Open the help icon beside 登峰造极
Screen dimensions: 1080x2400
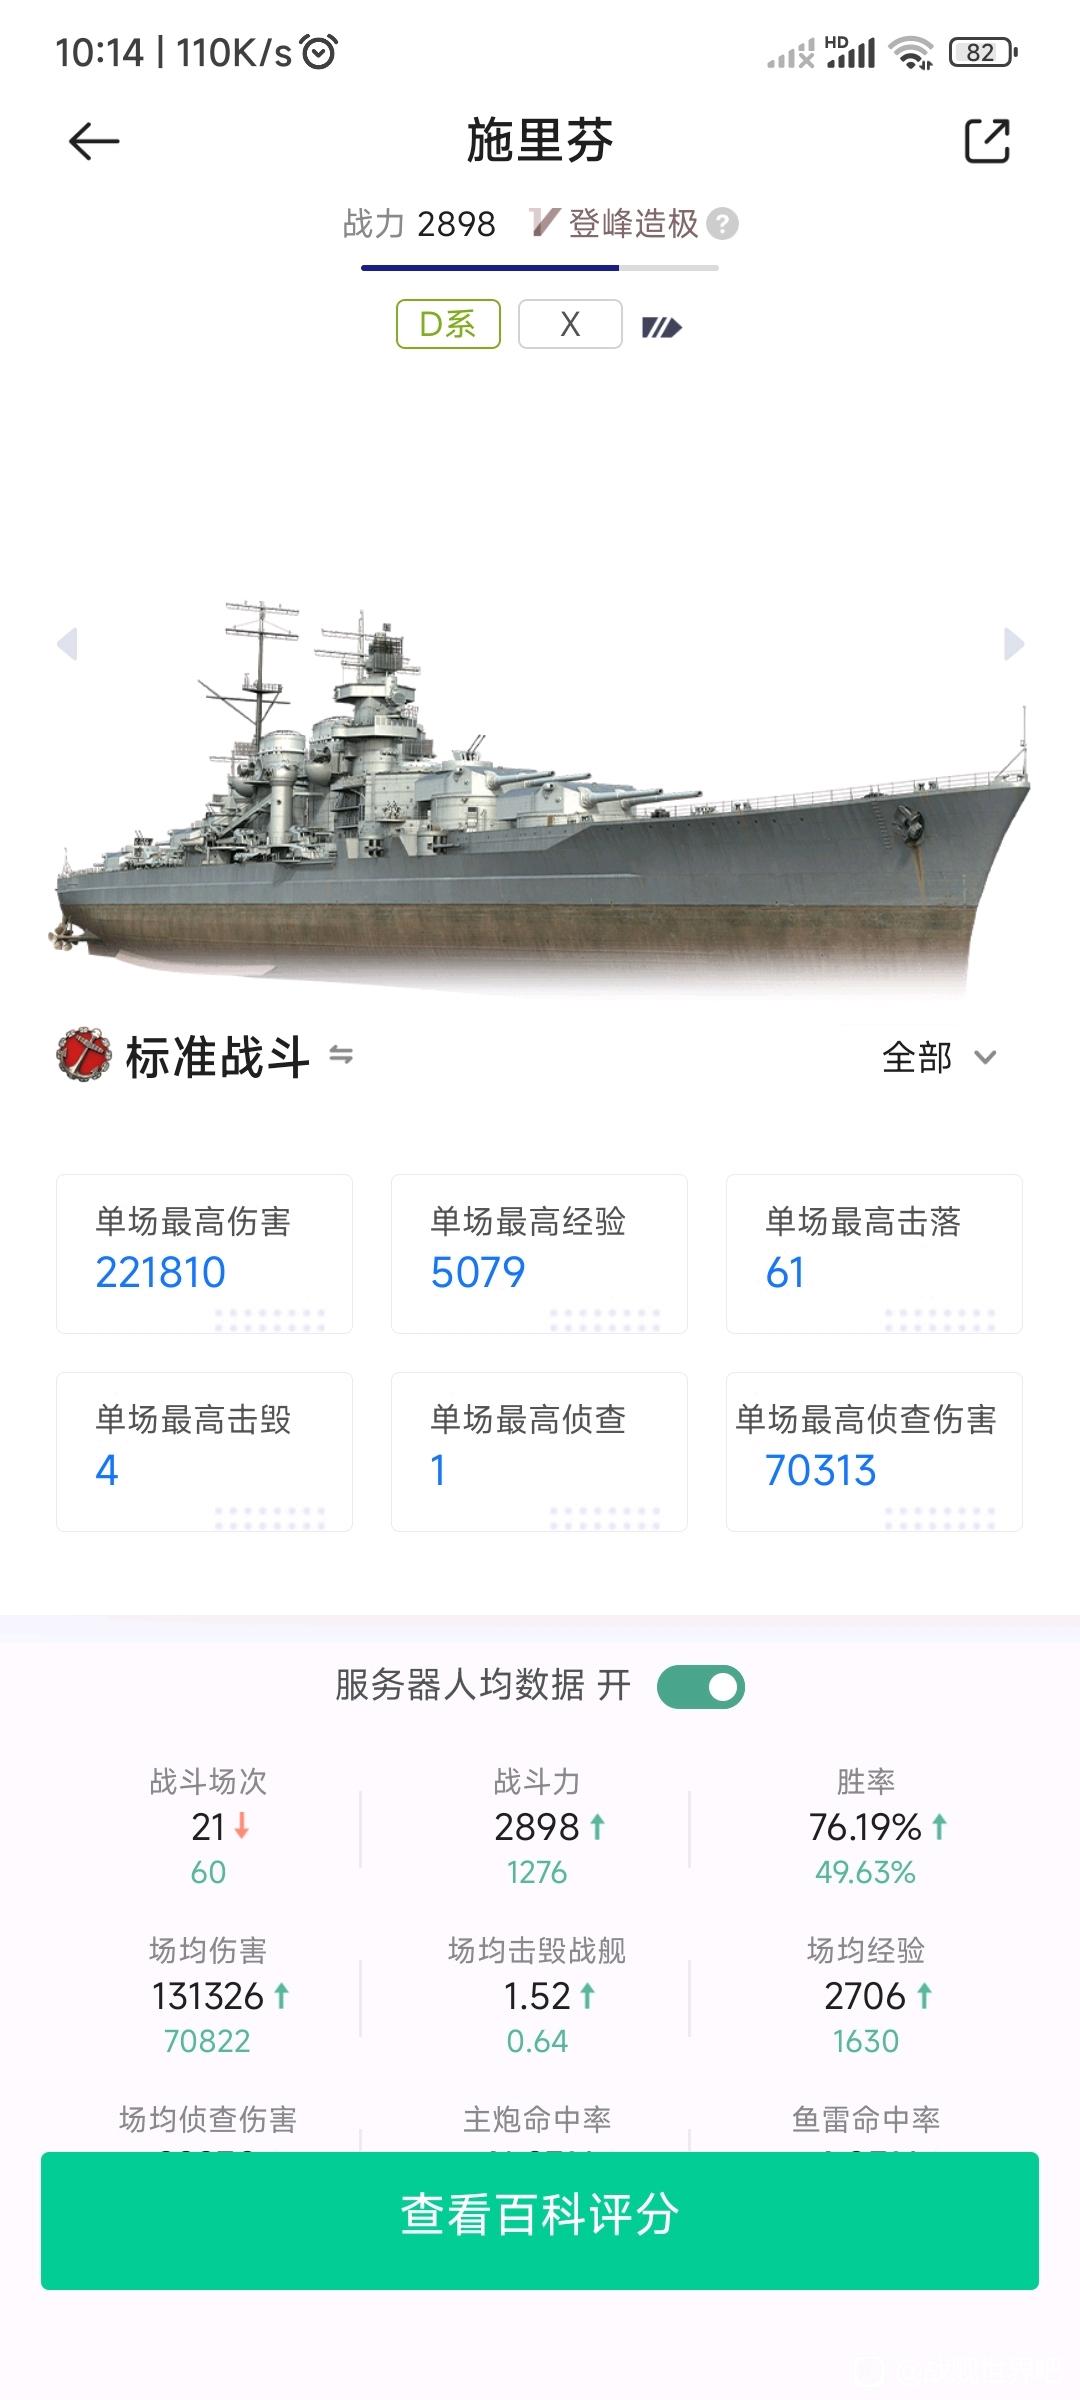point(722,224)
